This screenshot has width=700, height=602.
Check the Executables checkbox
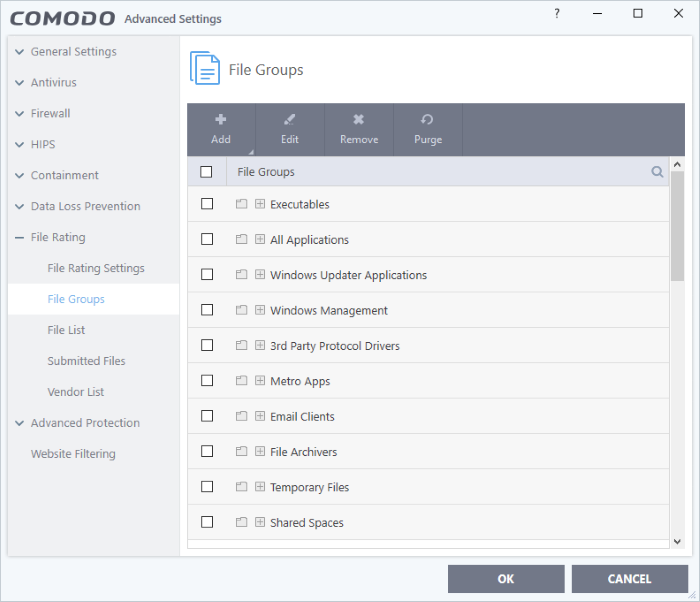[207, 204]
